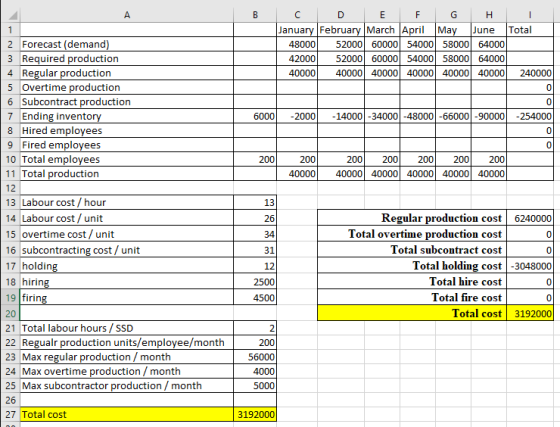560x427 pixels.
Task: Select row 7 header
Action: point(10,116)
